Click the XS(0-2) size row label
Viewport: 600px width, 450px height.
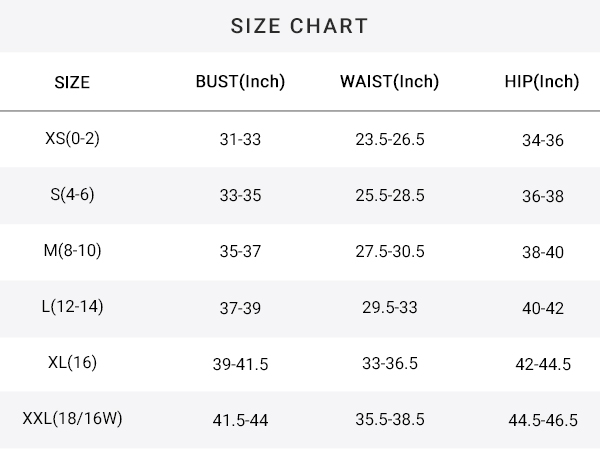click(72, 138)
